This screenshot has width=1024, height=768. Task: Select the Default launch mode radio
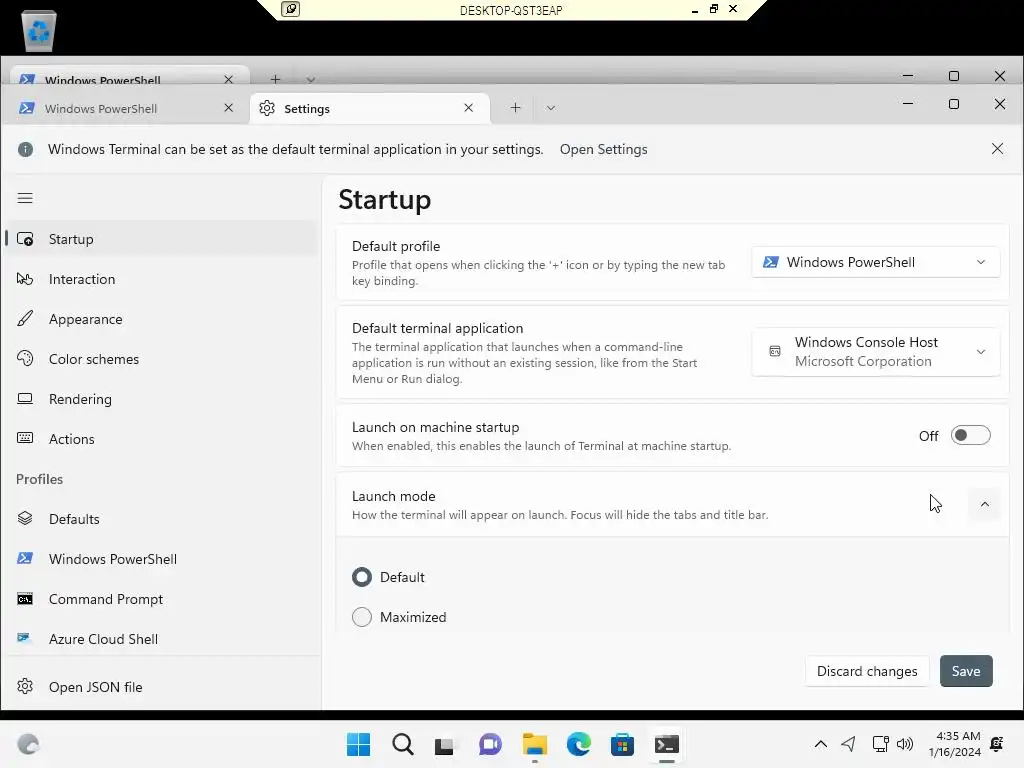pyautogui.click(x=362, y=577)
